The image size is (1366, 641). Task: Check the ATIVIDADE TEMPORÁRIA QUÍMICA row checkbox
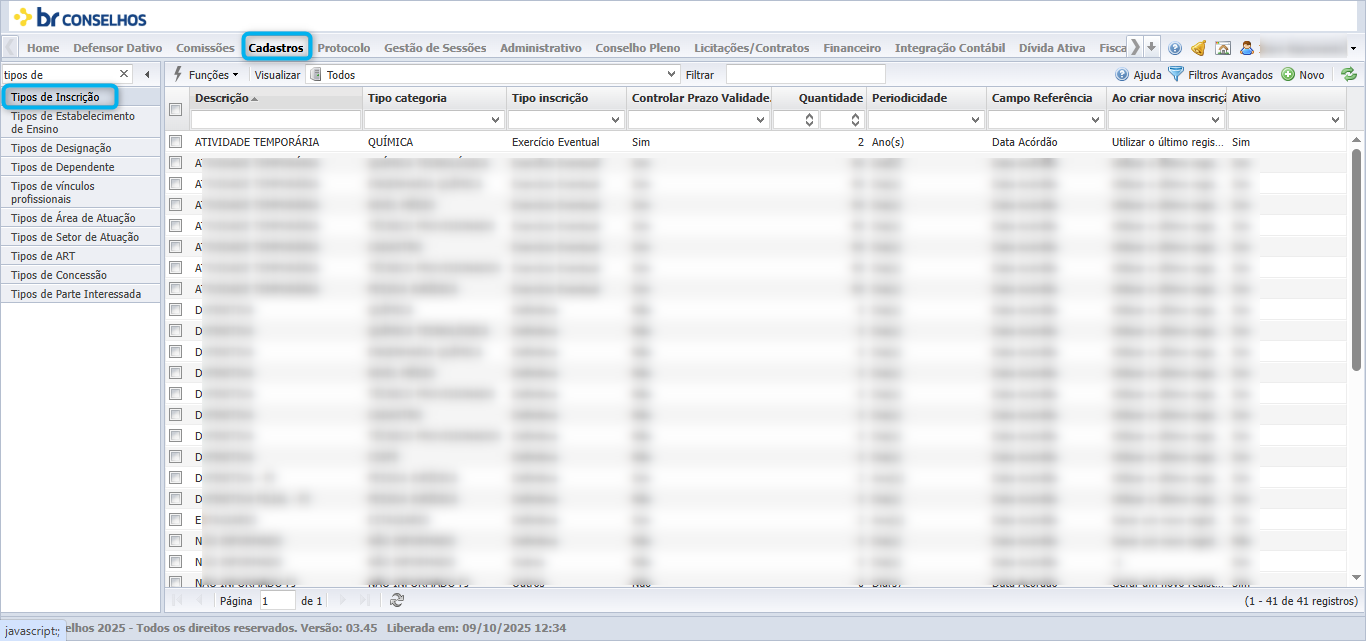tap(176, 142)
